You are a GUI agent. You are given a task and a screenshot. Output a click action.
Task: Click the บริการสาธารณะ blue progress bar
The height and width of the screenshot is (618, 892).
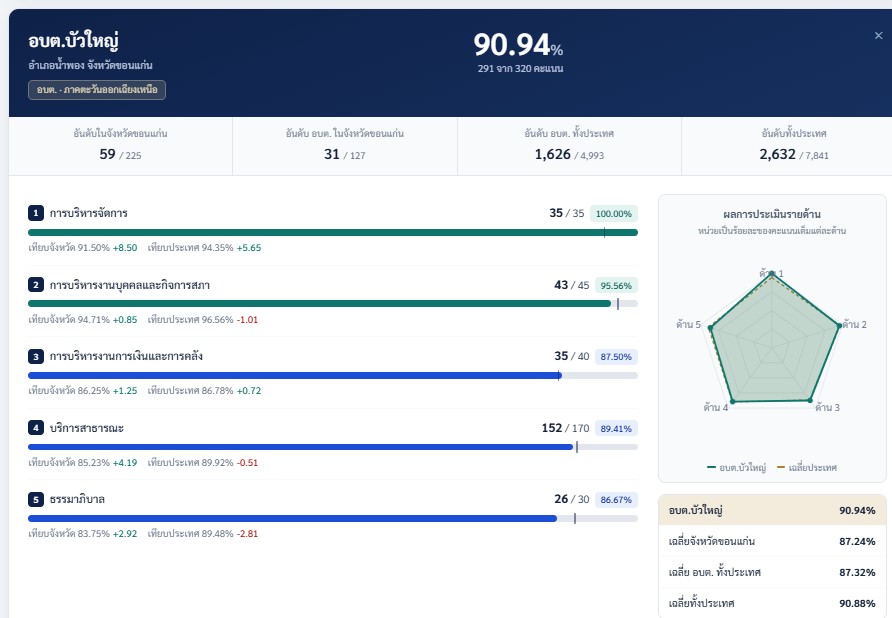333,447
